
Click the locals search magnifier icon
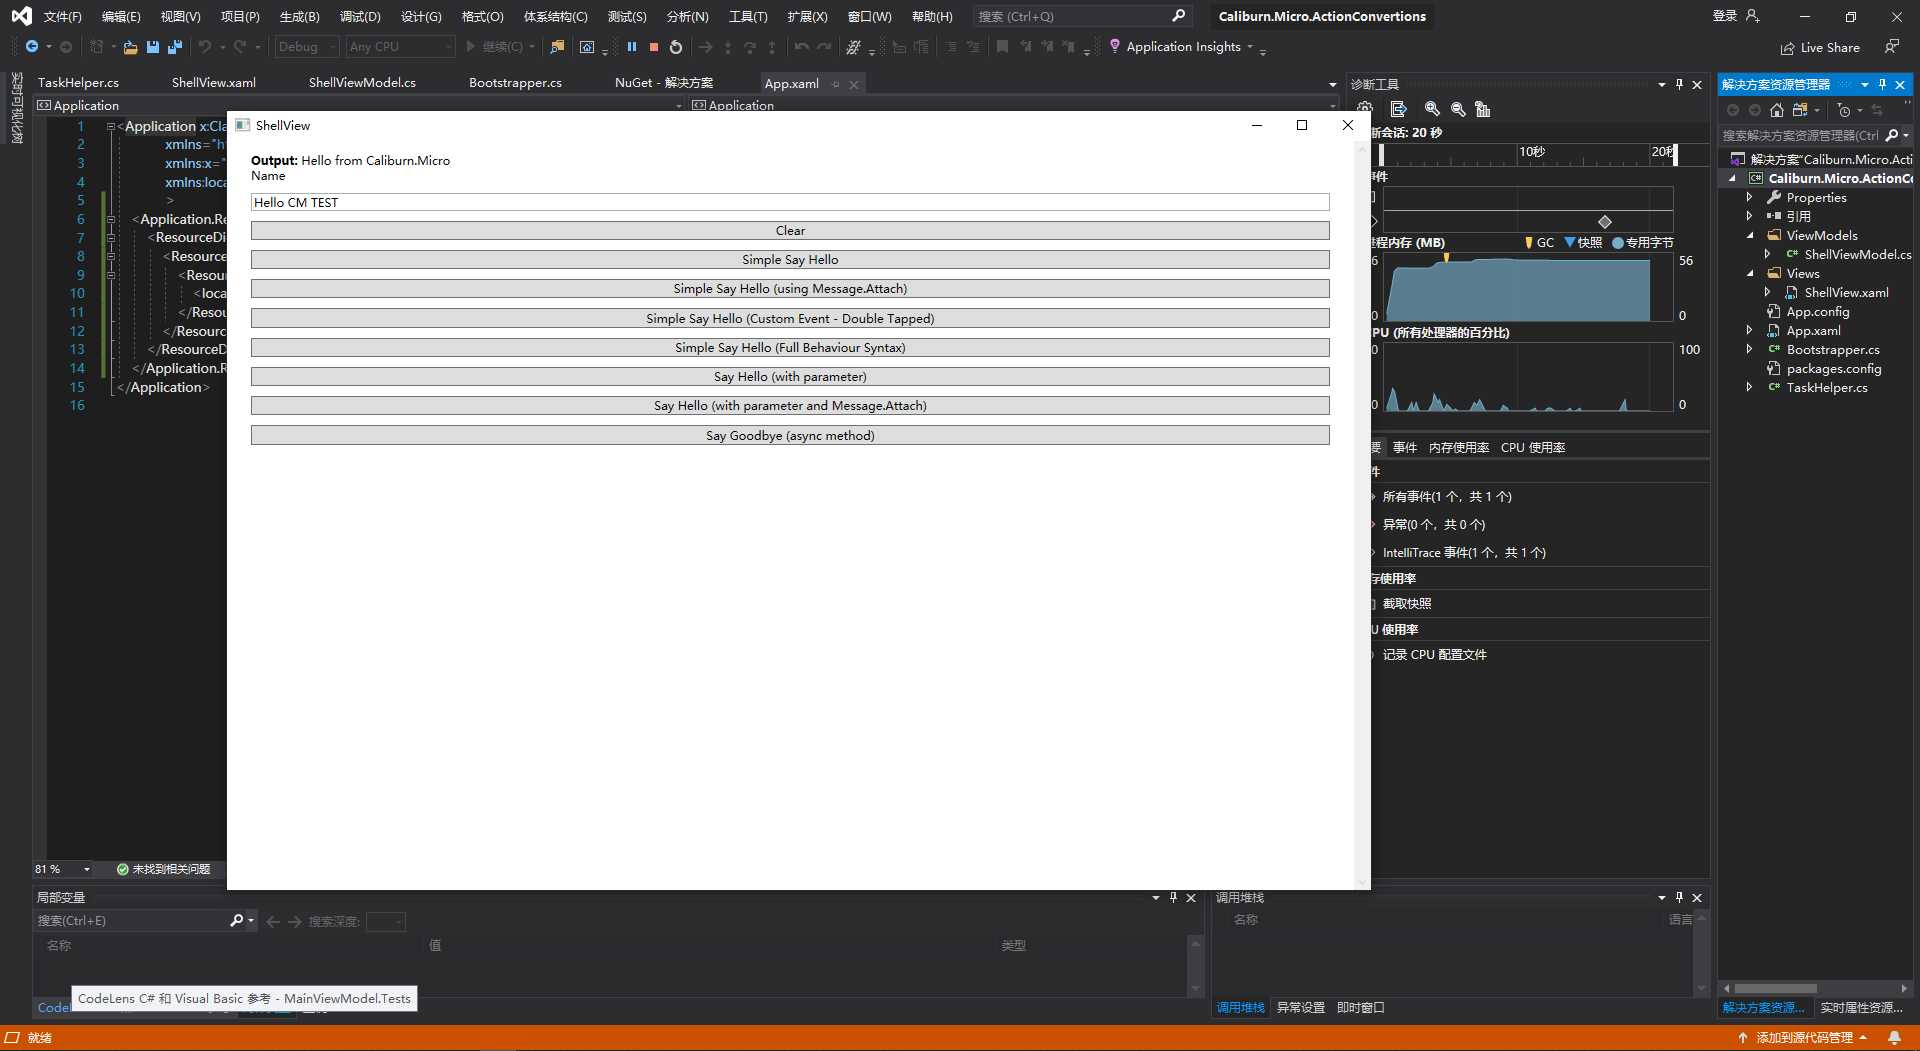tap(237, 920)
